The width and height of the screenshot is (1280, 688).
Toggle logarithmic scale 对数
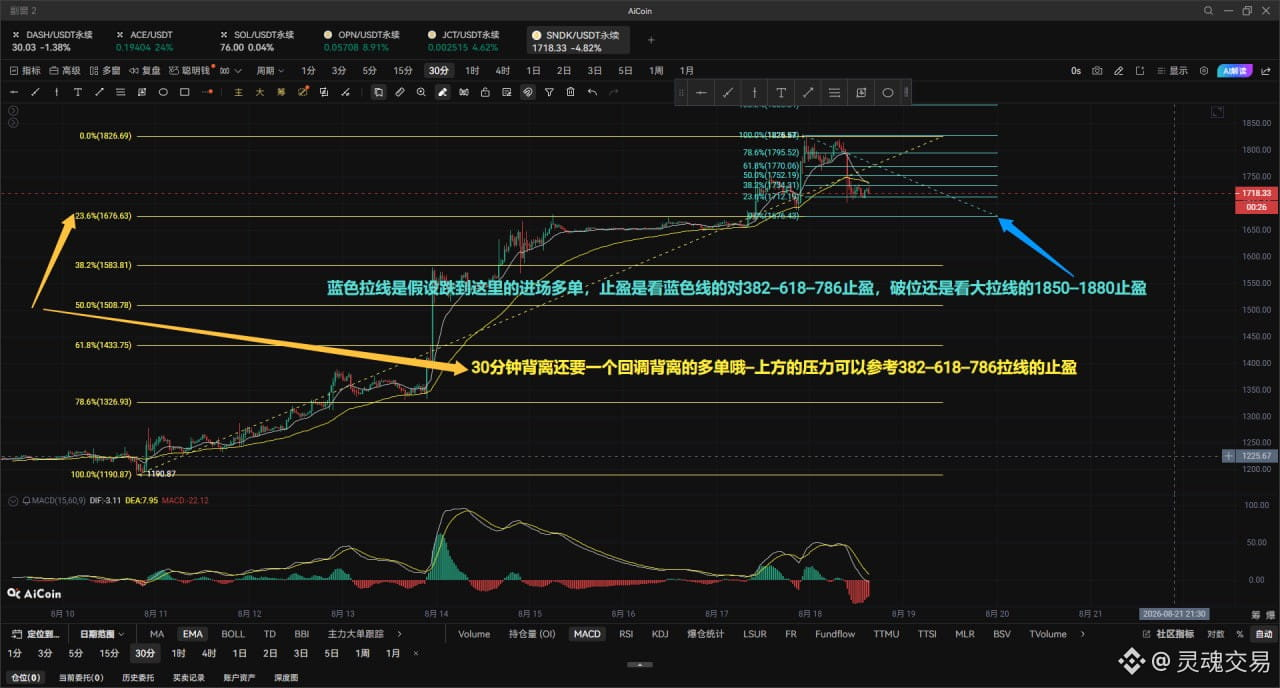[x=1215, y=634]
